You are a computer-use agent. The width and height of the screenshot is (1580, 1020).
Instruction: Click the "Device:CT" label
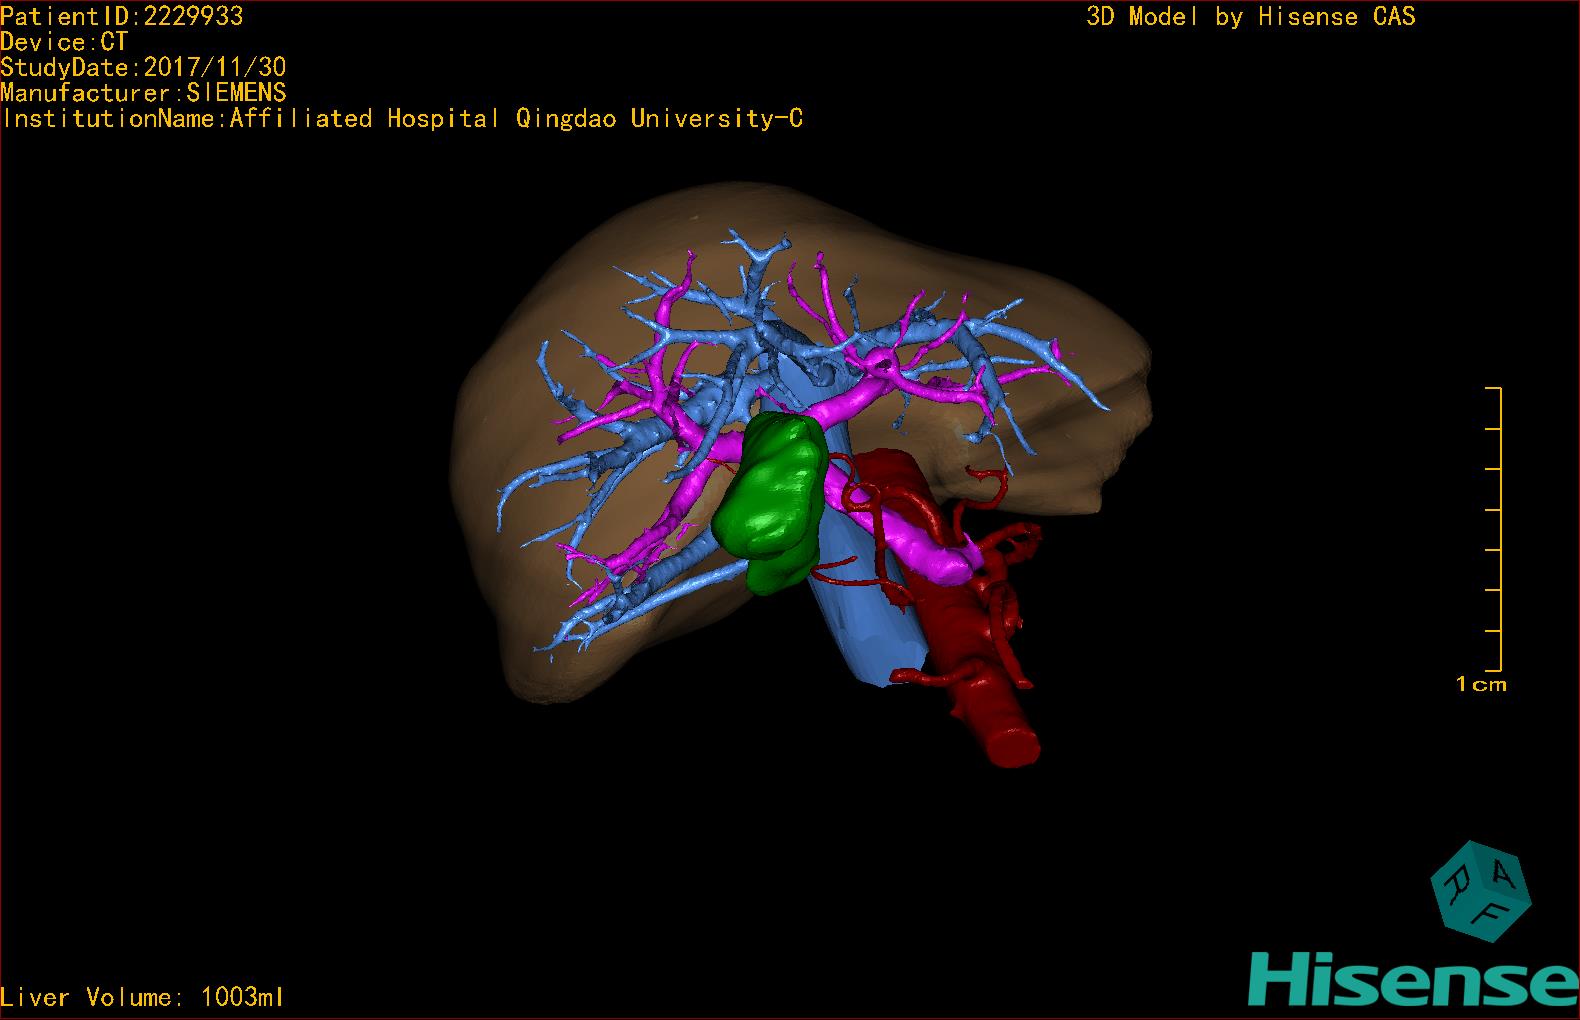point(64,42)
